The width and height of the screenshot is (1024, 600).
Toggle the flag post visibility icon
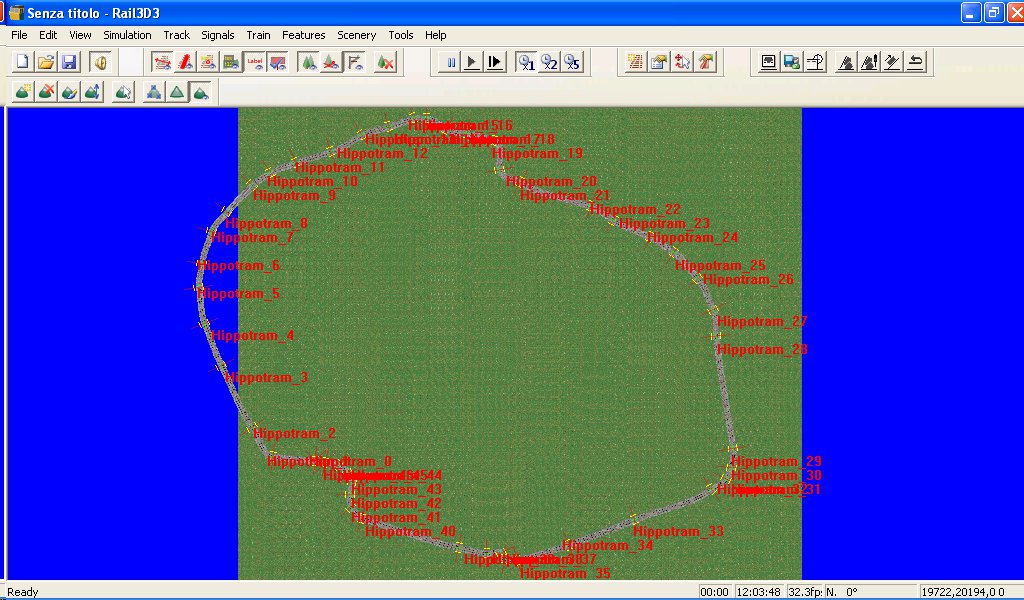[x=355, y=62]
